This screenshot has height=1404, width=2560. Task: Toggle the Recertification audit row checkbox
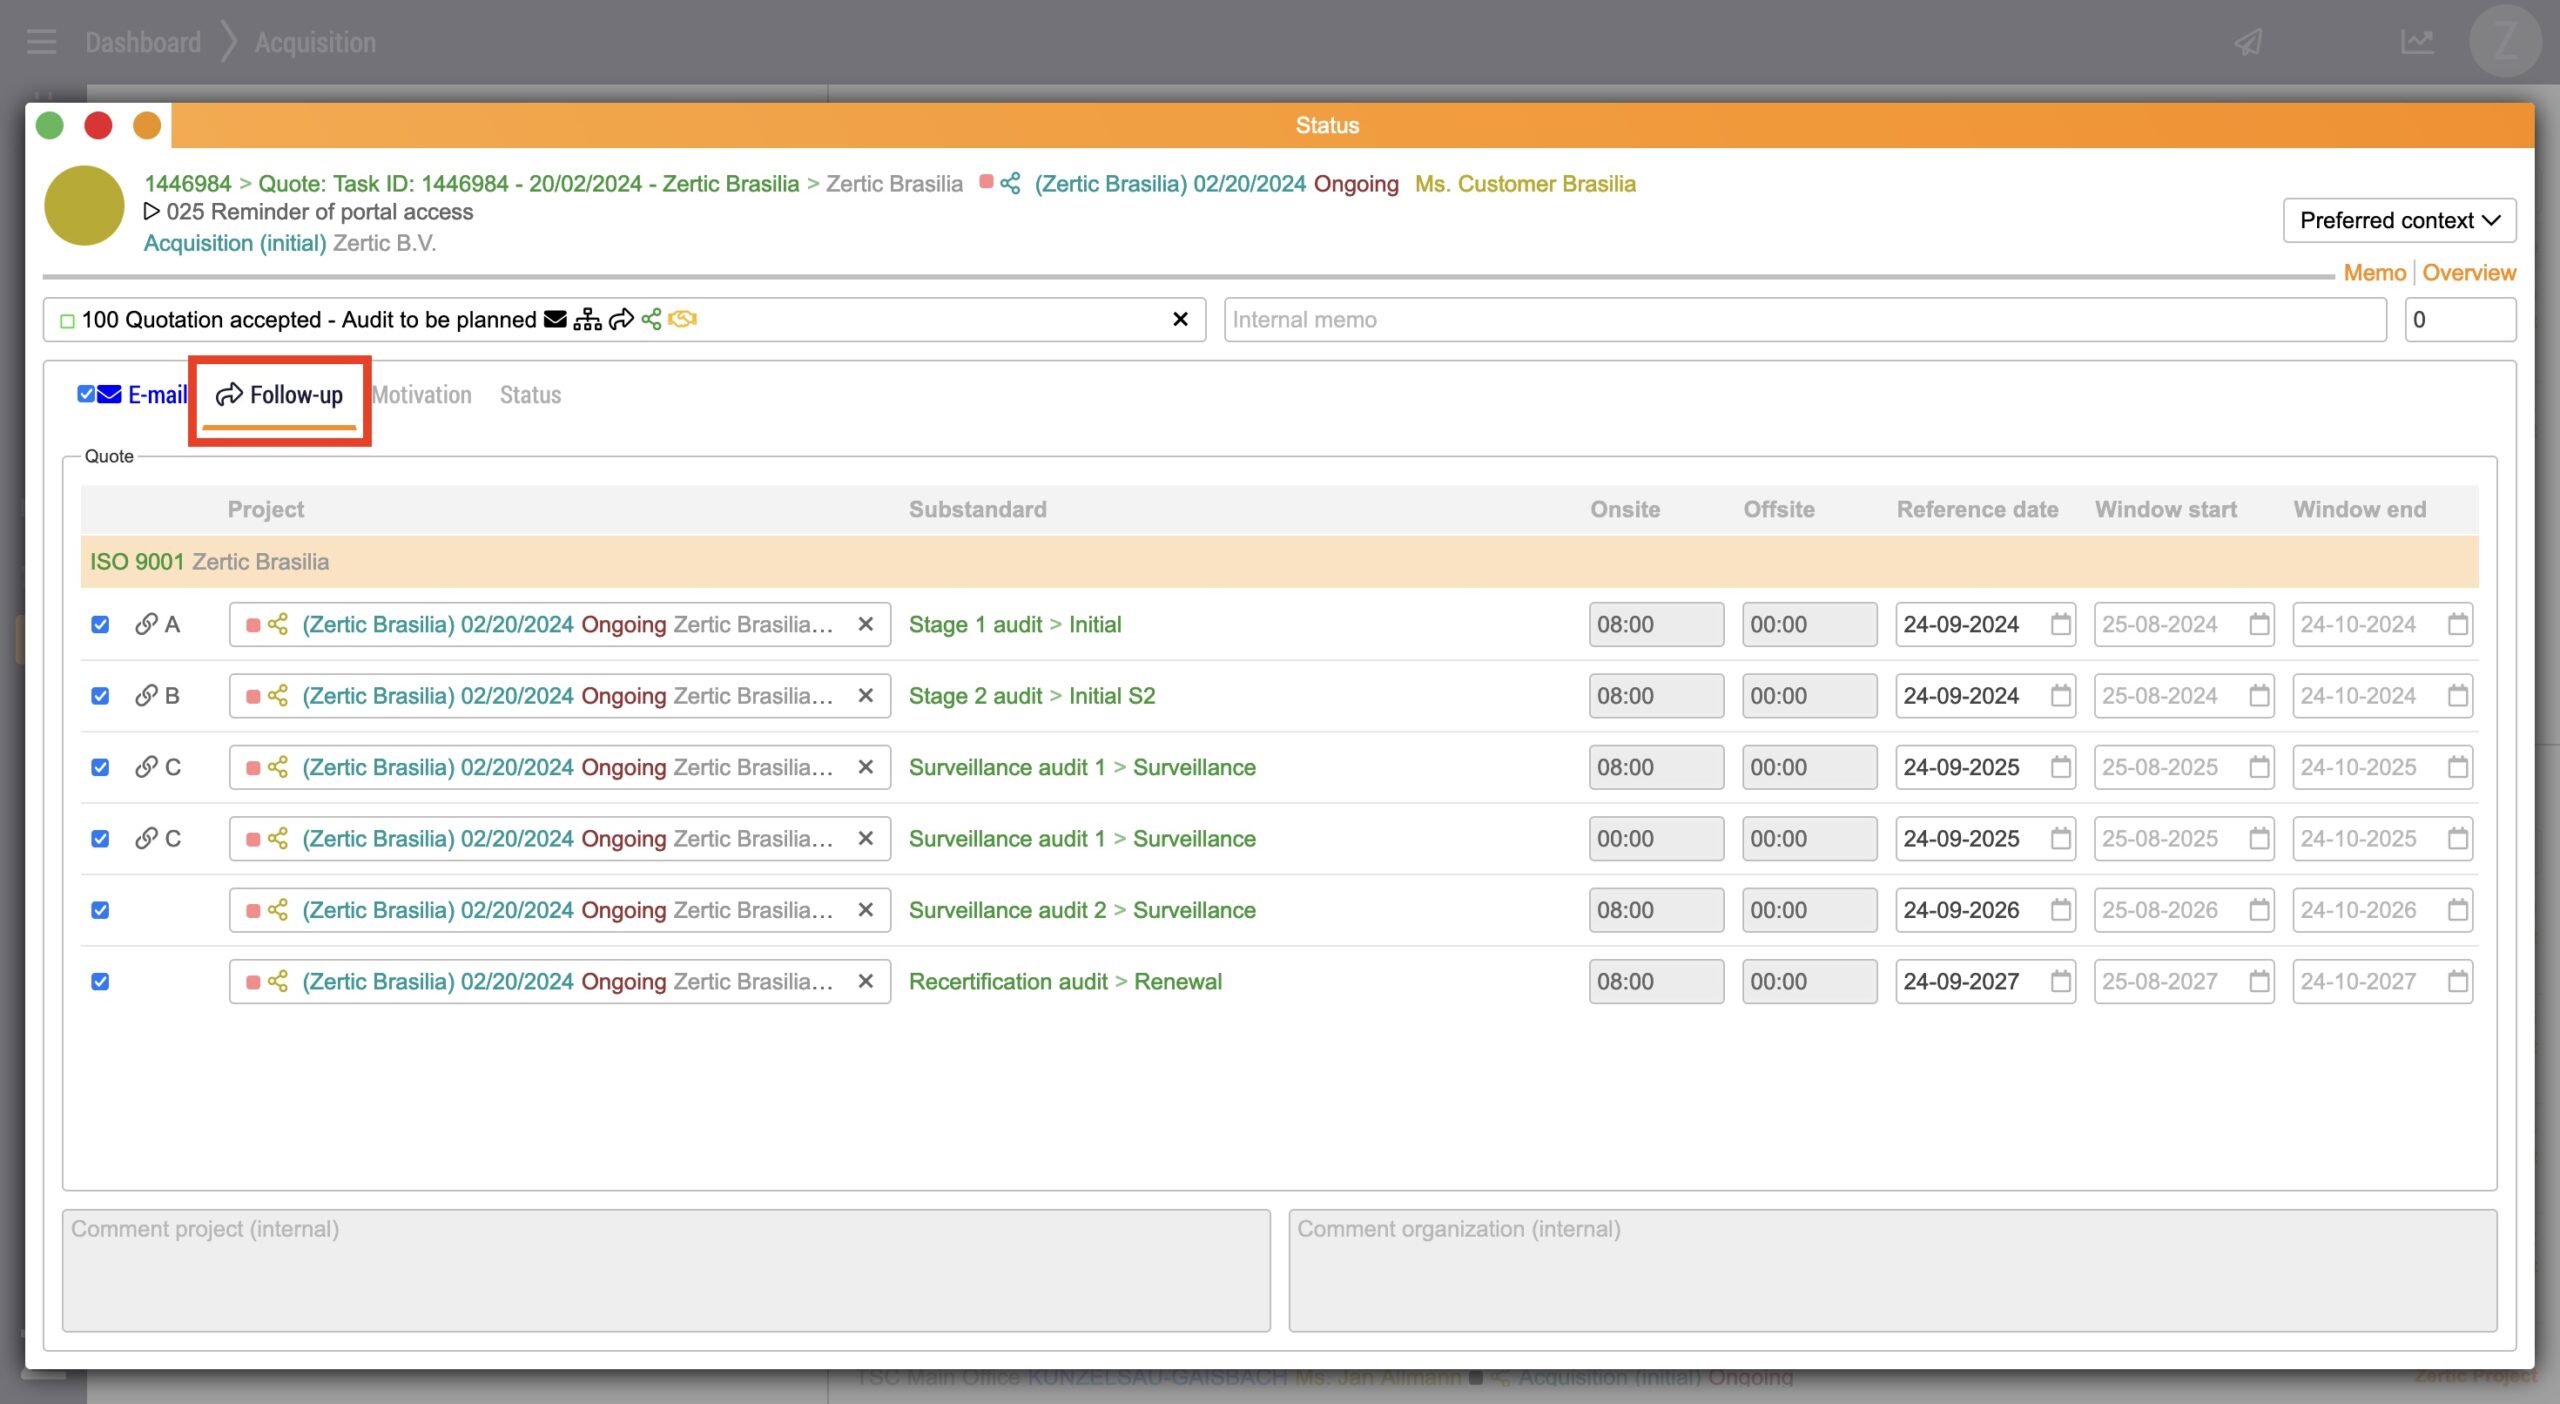(100, 981)
